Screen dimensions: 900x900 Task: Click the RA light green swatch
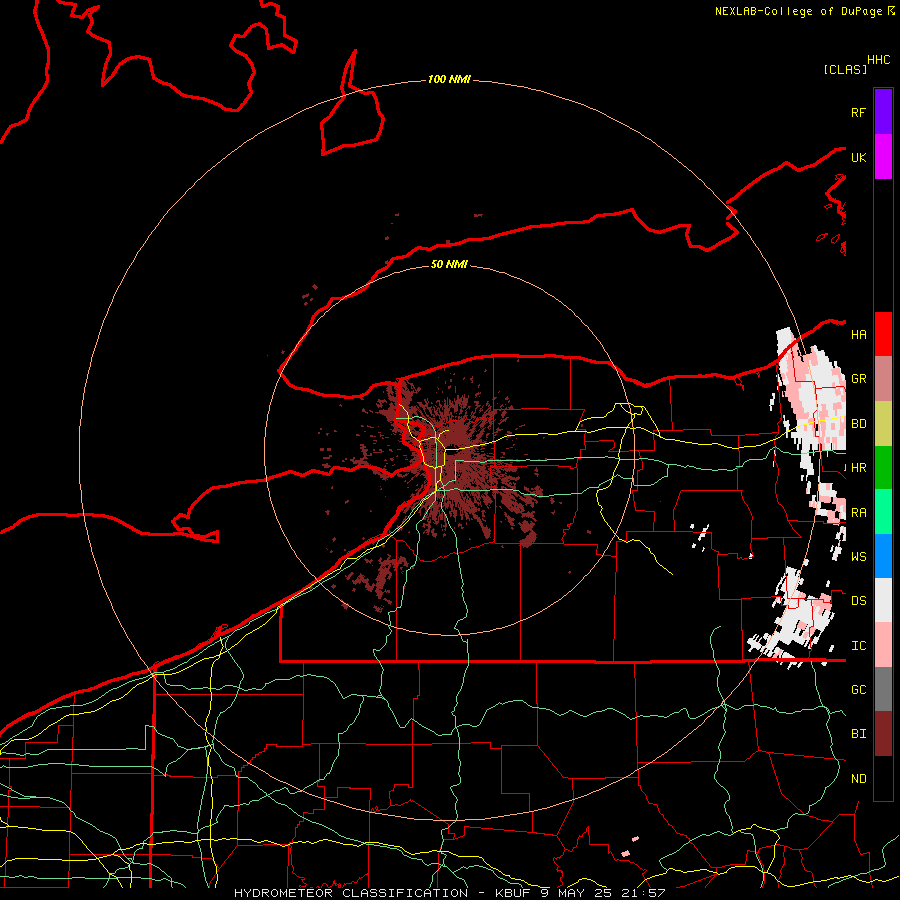(883, 512)
